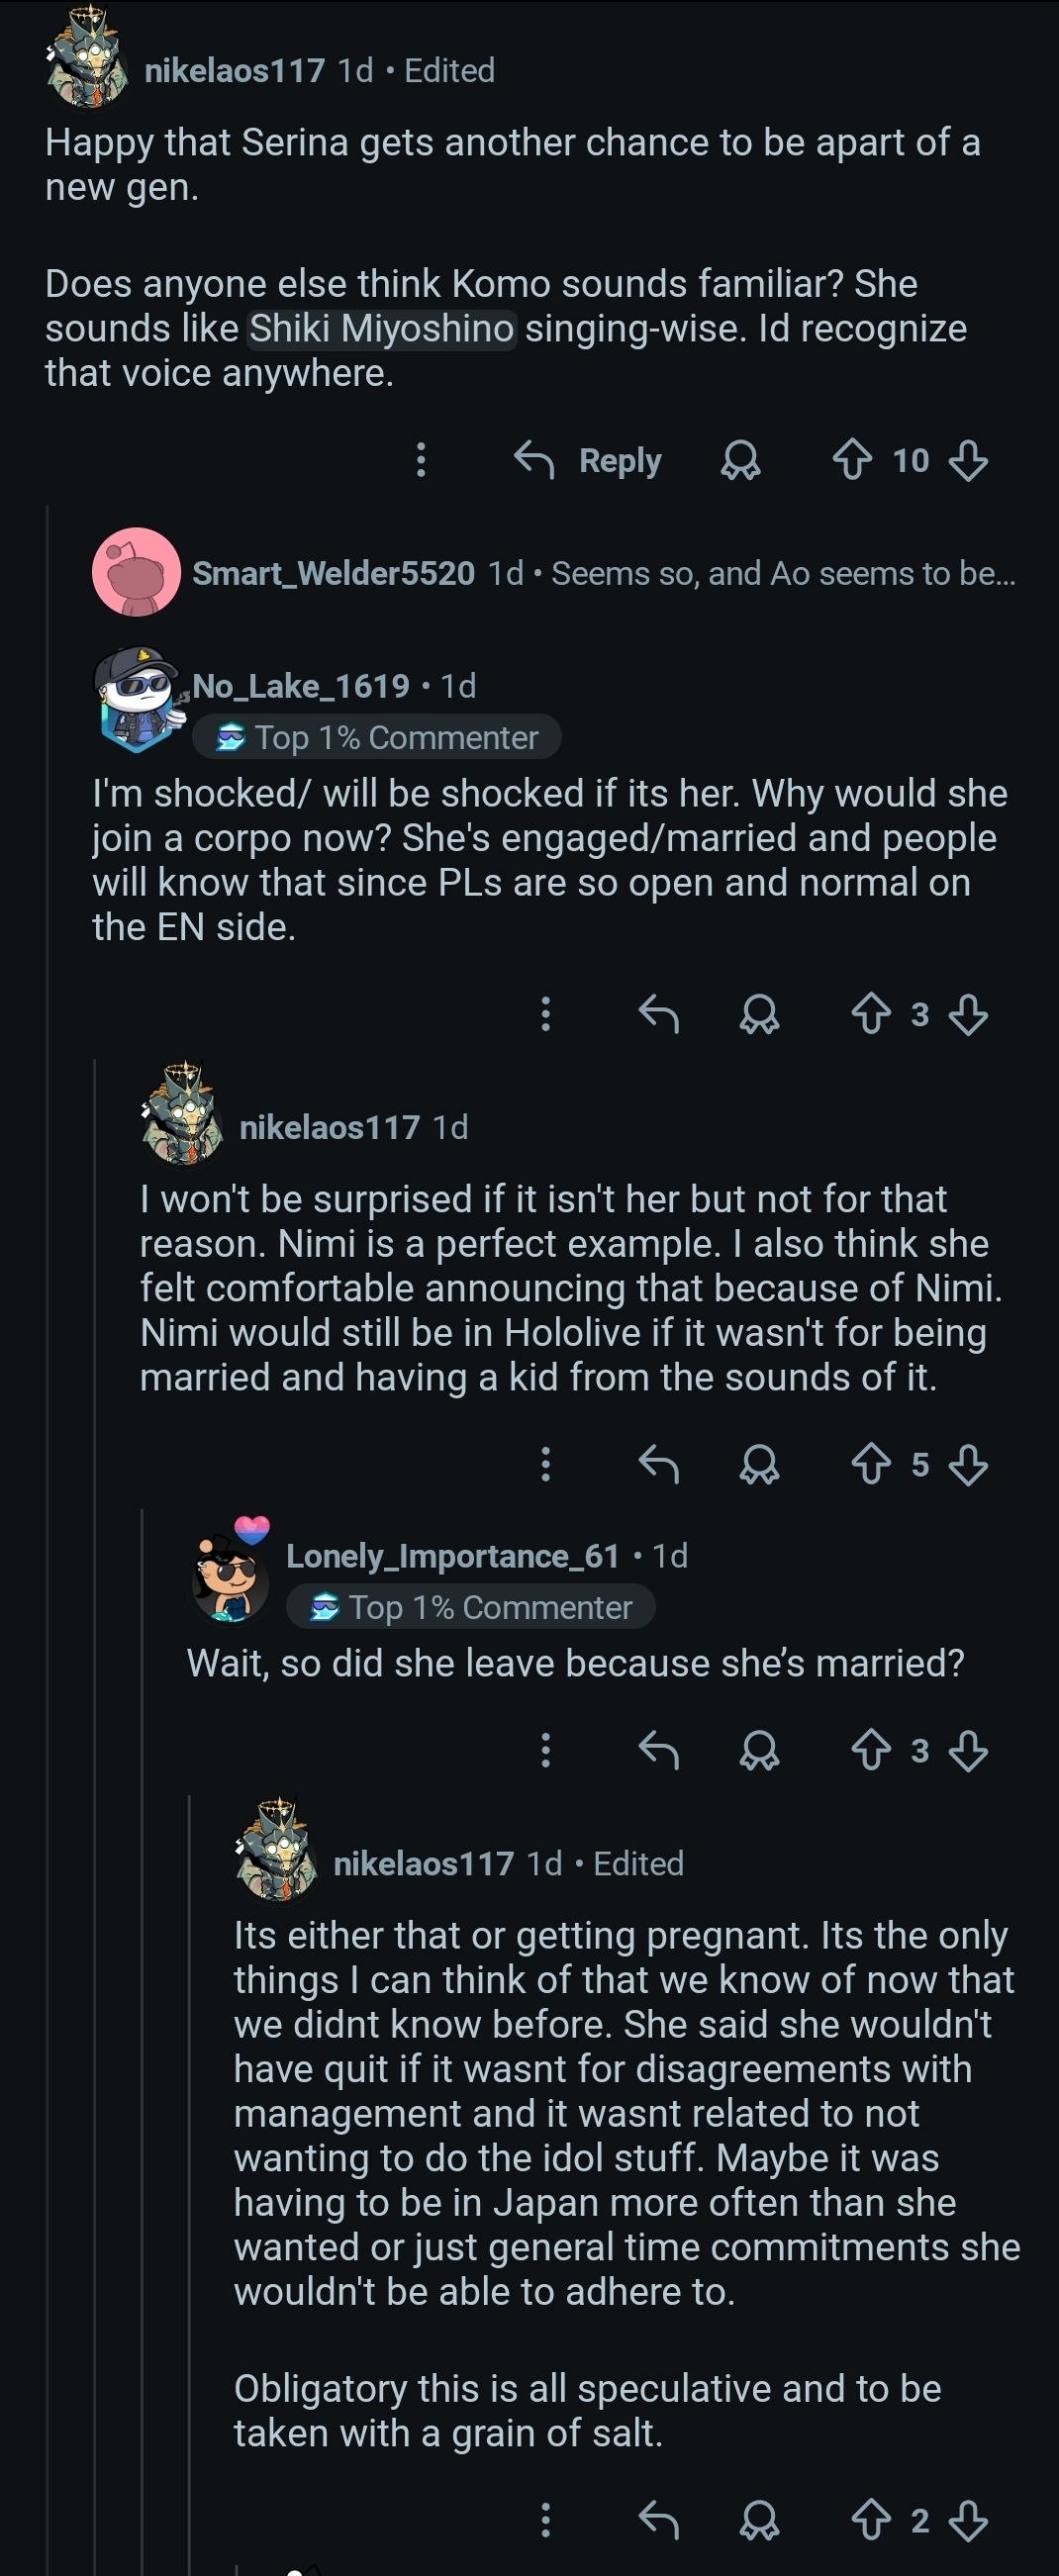Viewport: 1059px width, 2576px height.
Task: Award the last nikelaos117 comment
Action: (760, 2522)
